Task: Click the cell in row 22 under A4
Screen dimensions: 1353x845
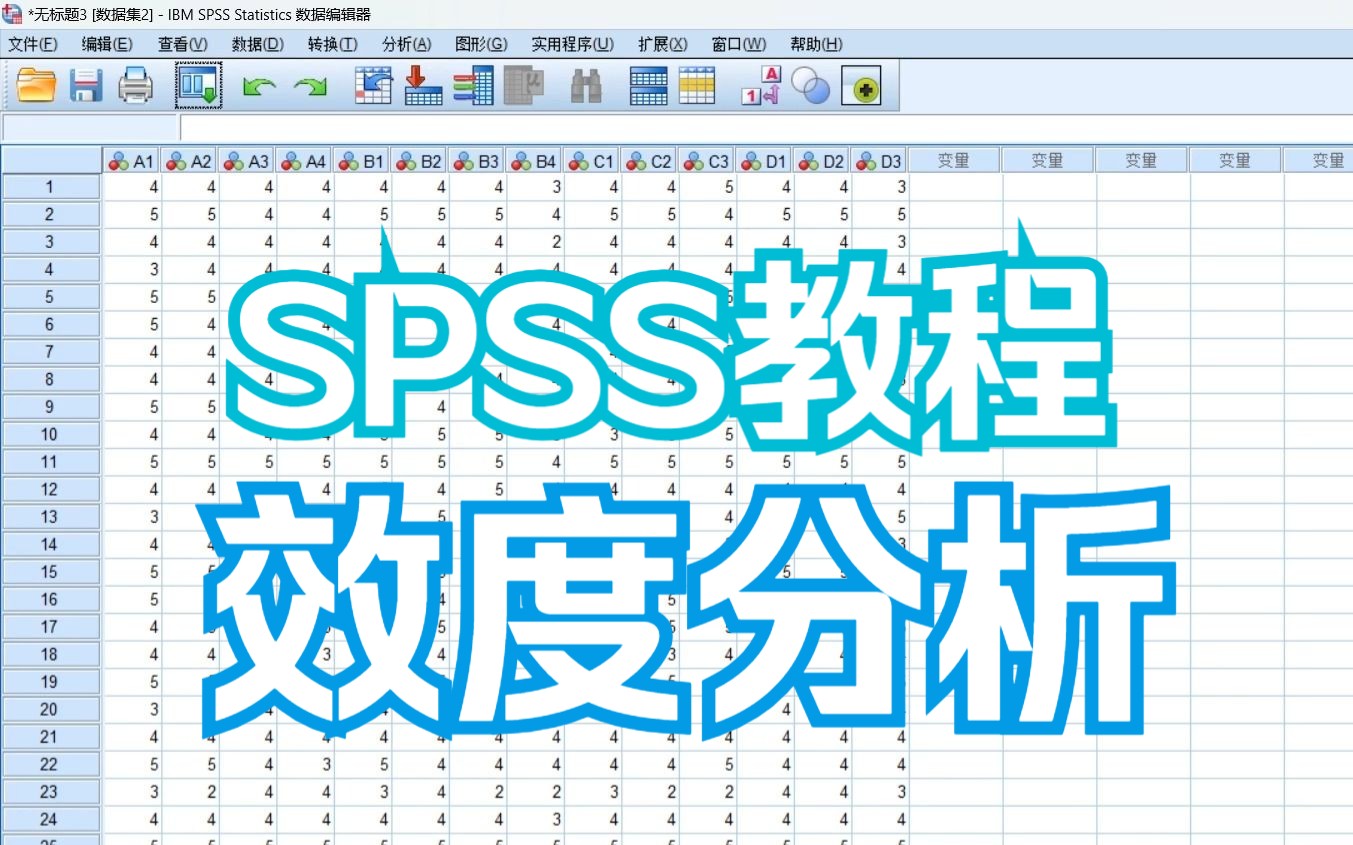Action: 305,764
